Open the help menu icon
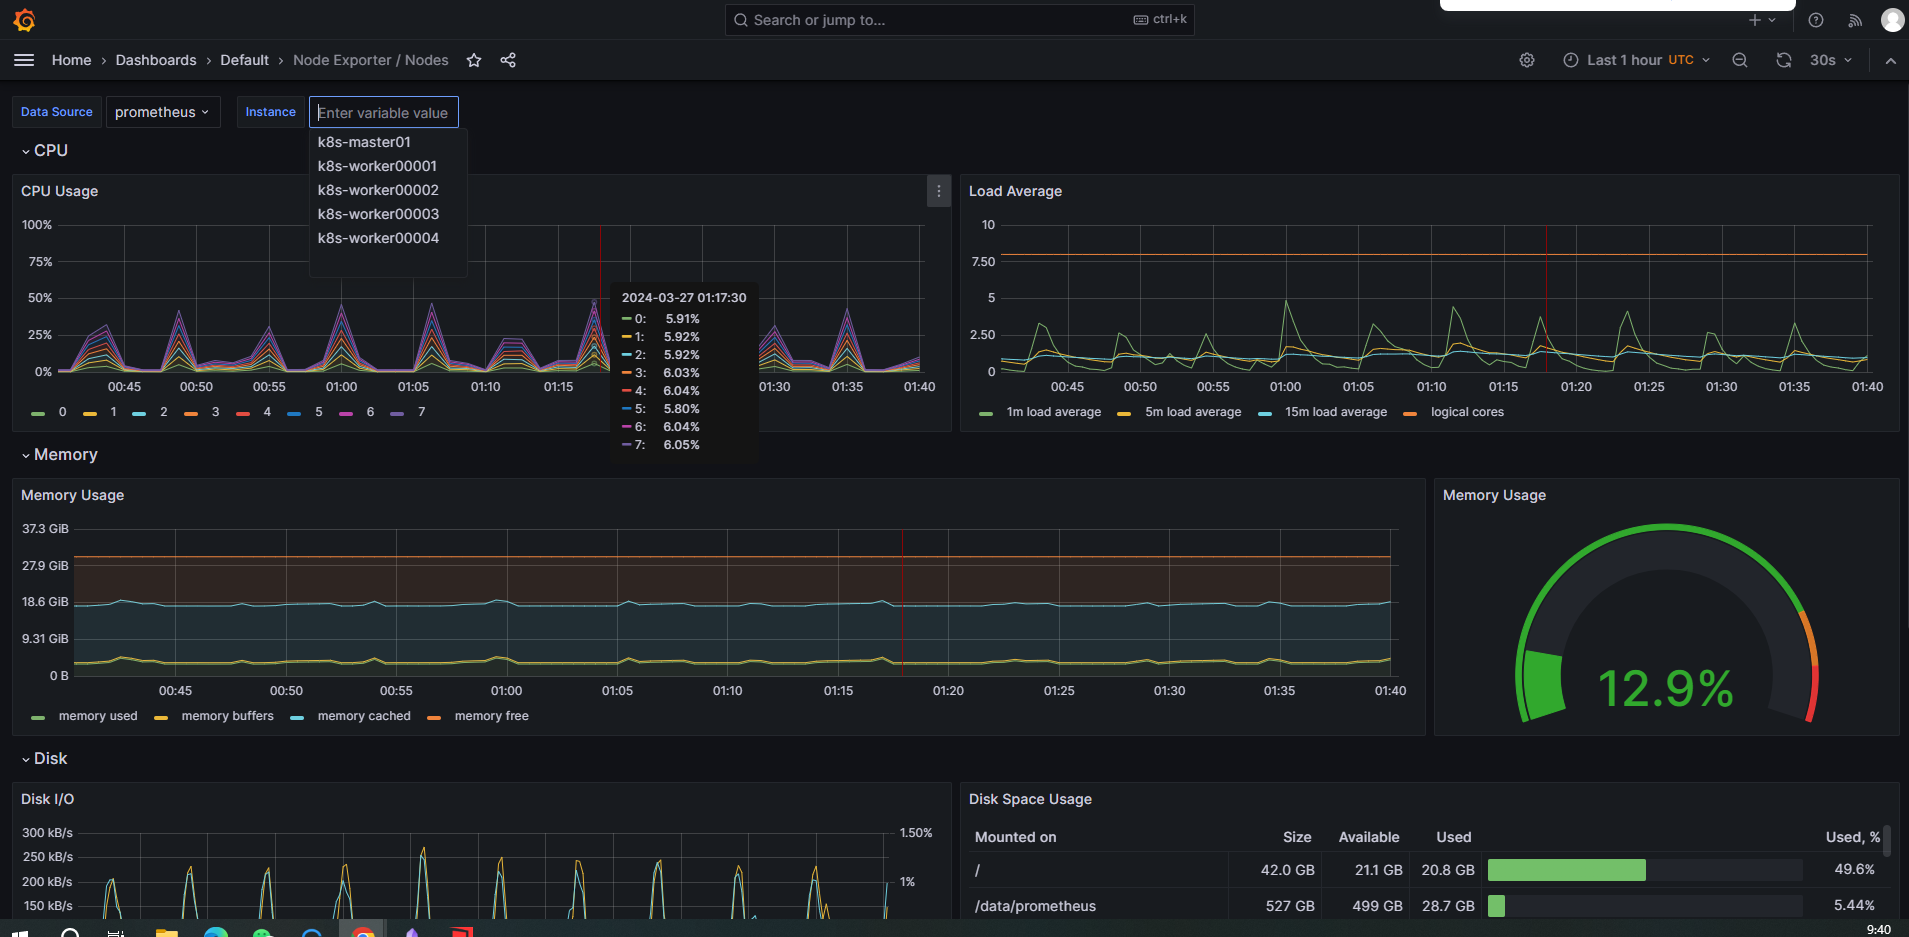The image size is (1909, 937). pos(1816,20)
